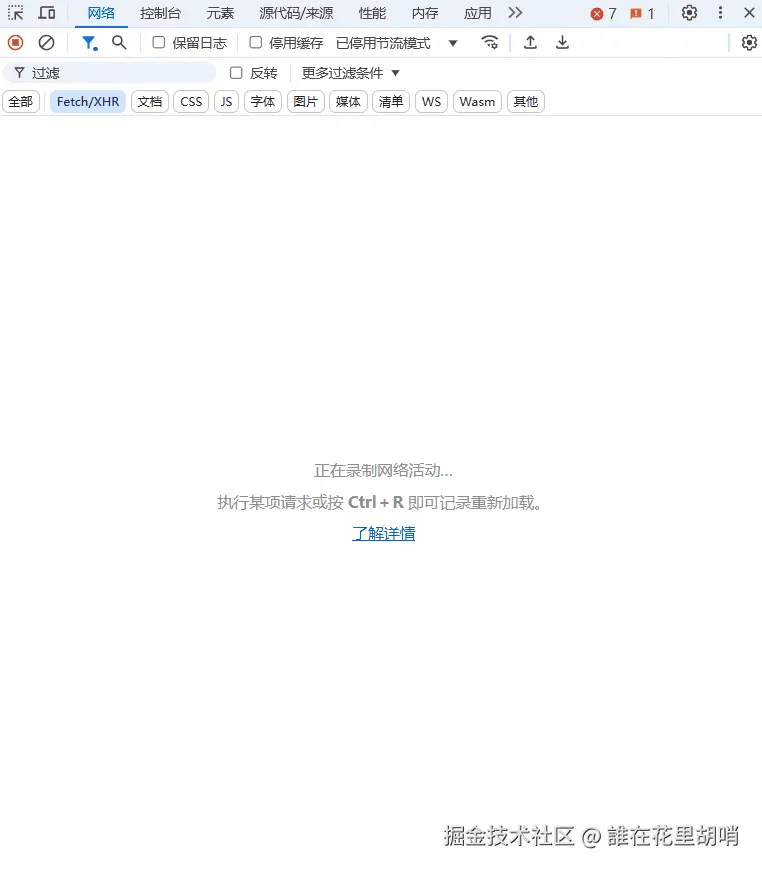Enable the 停用缓存 checkbox

tap(255, 42)
